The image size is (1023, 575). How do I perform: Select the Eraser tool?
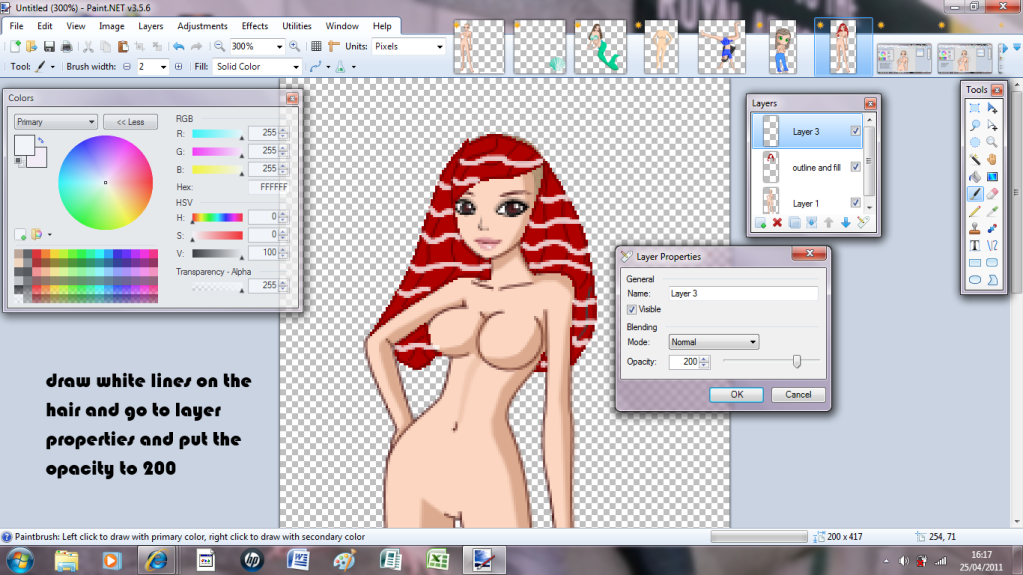coord(992,194)
